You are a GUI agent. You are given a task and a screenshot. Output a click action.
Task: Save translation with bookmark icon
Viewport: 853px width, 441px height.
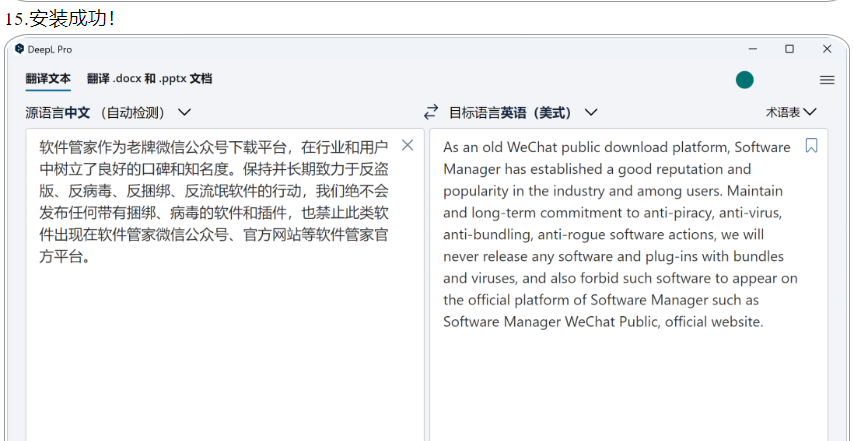click(x=811, y=145)
